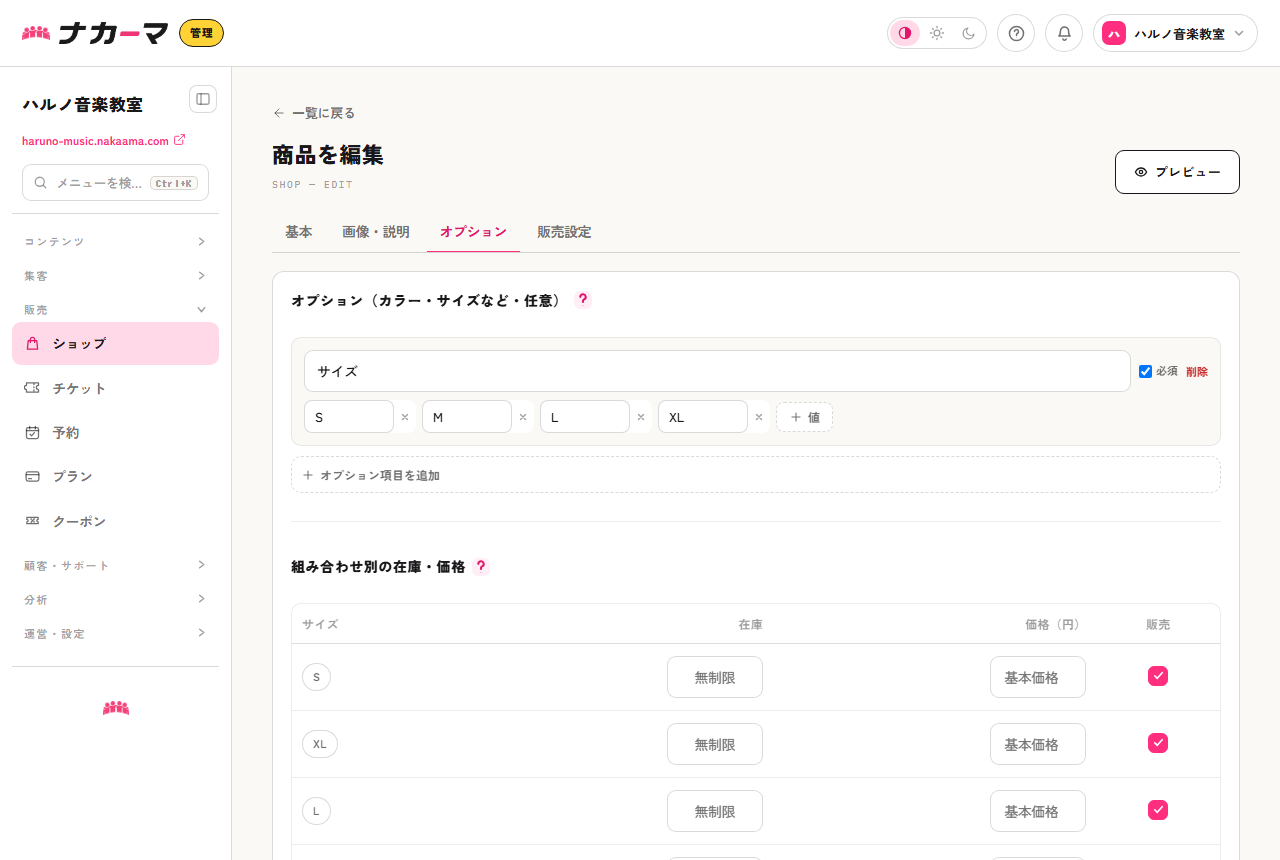Set stock field for size L
The image size is (1280, 860).
[x=715, y=811]
